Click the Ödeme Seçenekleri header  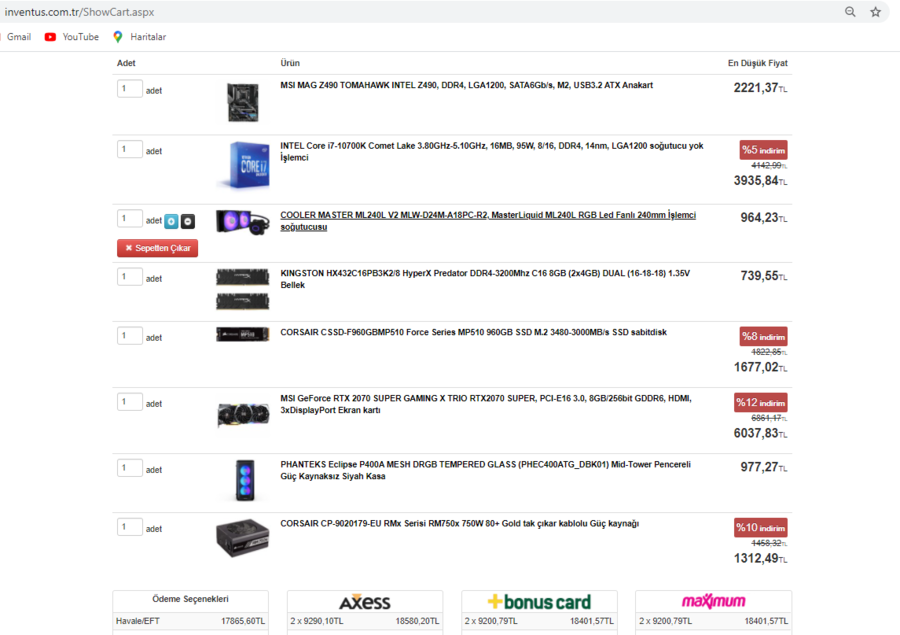[x=191, y=599]
